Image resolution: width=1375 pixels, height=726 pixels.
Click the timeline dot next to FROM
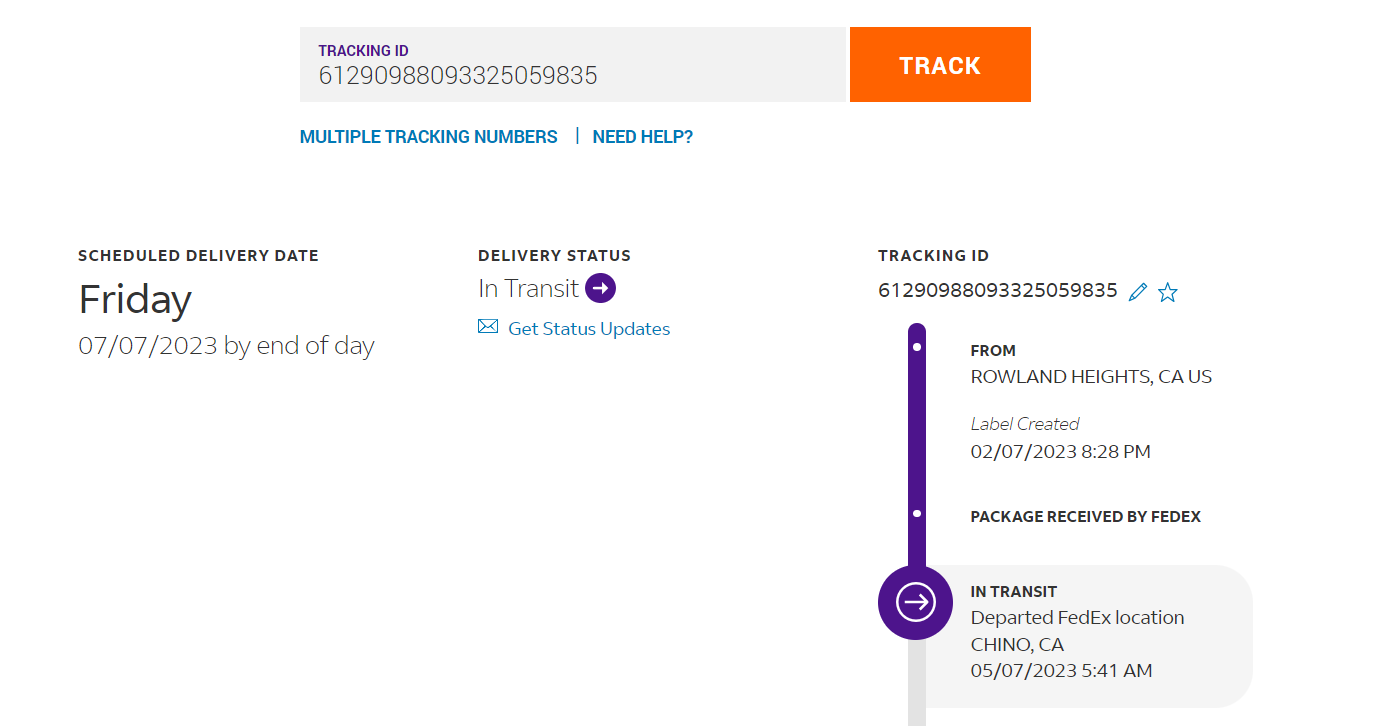point(917,347)
